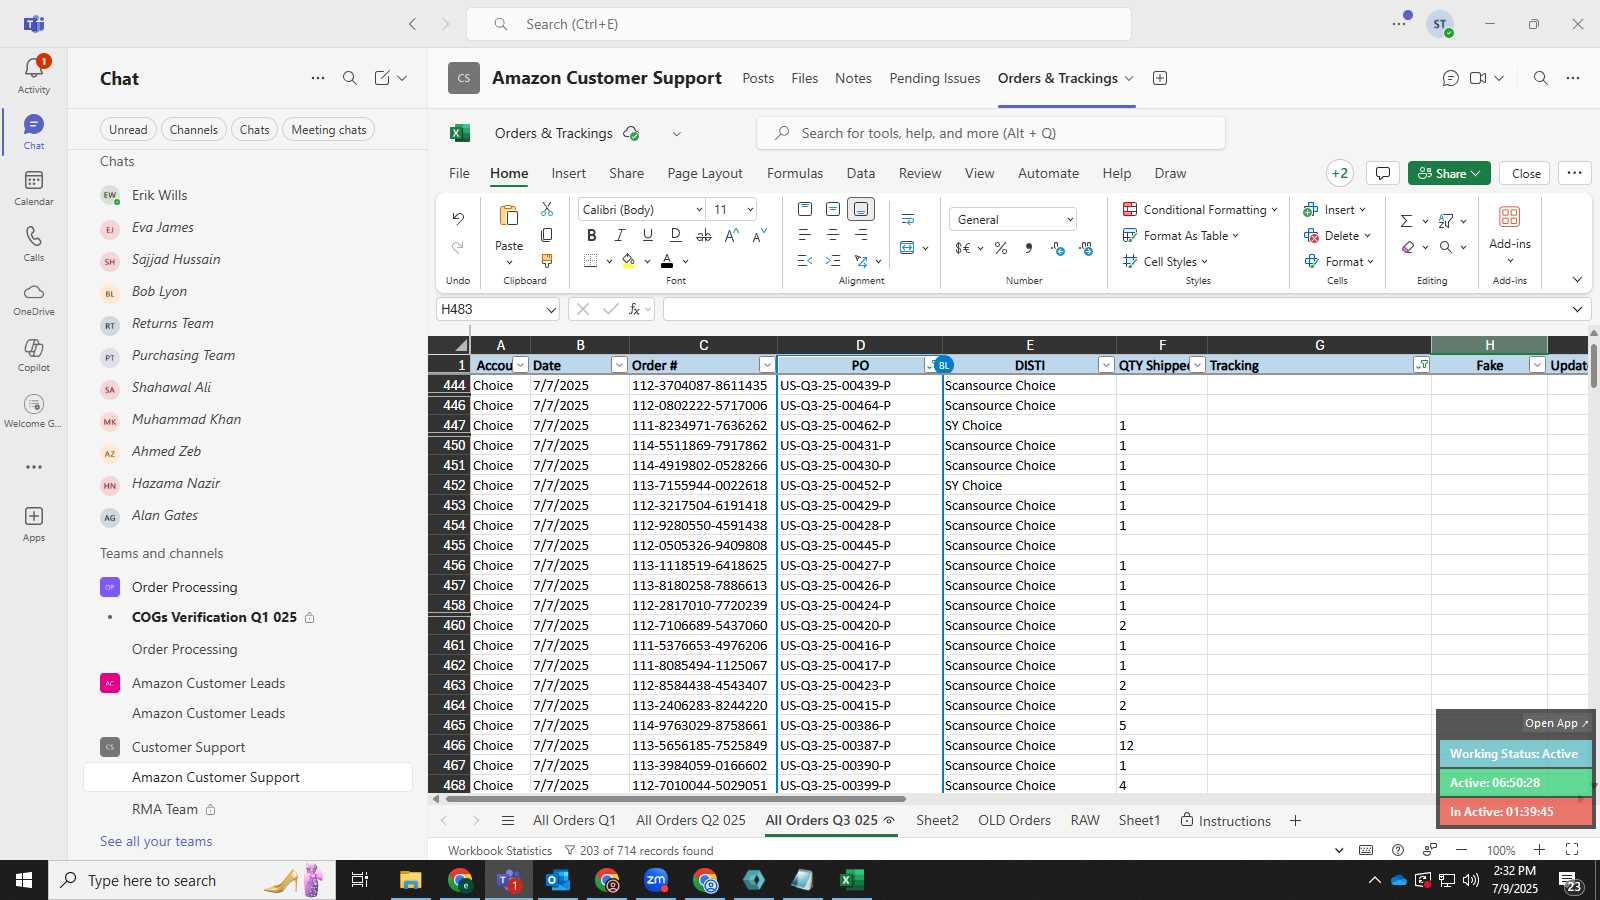The width and height of the screenshot is (1600, 900).
Task: Expand the Format As Table menu
Action: point(1181,236)
